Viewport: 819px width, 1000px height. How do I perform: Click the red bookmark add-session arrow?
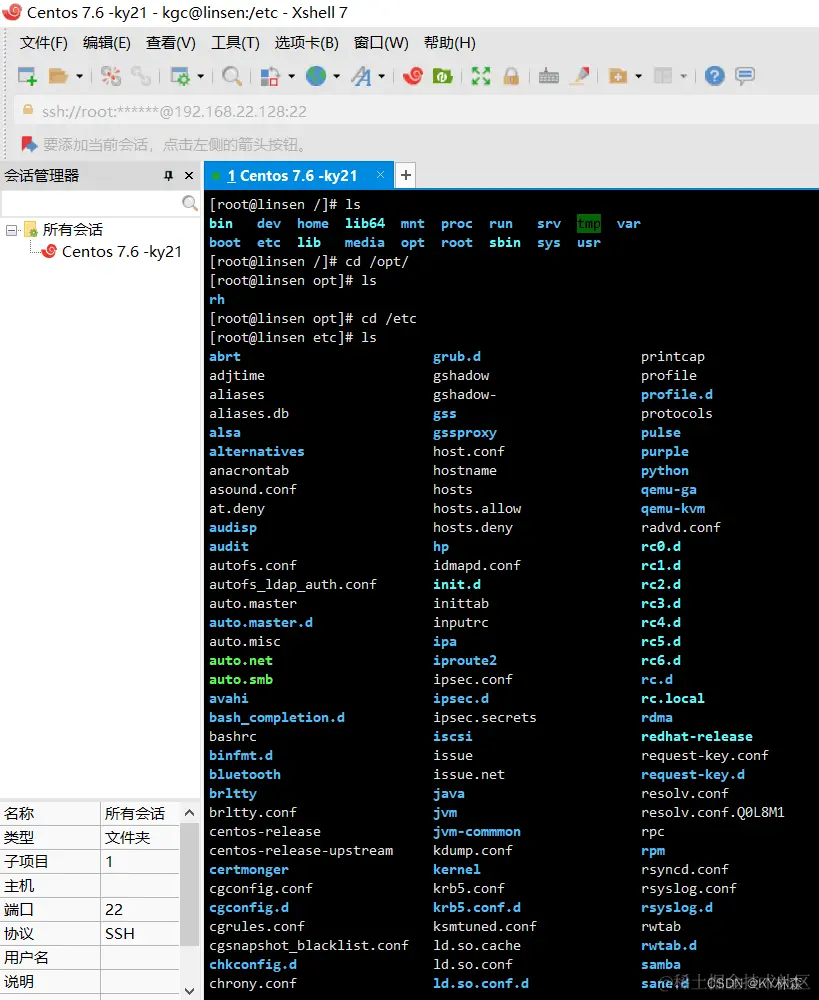pos(29,144)
